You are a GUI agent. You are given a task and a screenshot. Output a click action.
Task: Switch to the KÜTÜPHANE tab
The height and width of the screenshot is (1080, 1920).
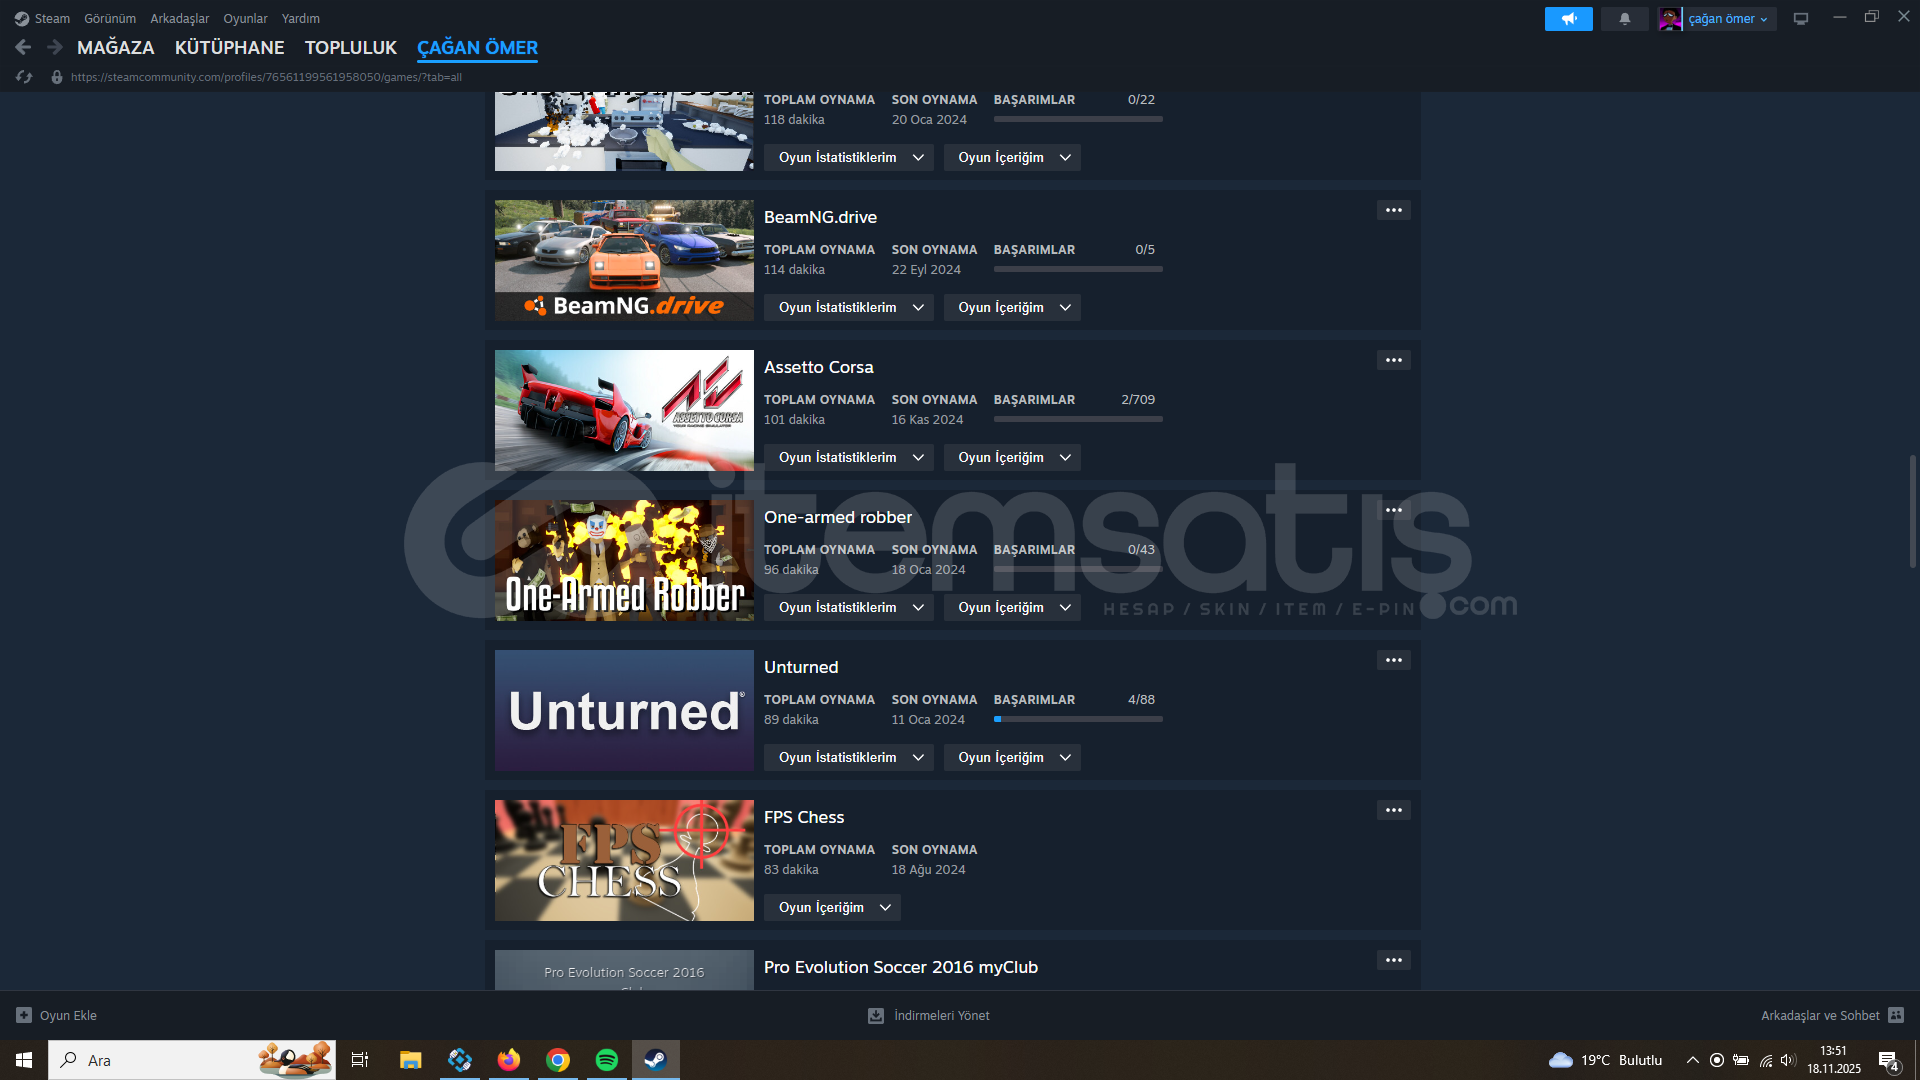click(229, 47)
